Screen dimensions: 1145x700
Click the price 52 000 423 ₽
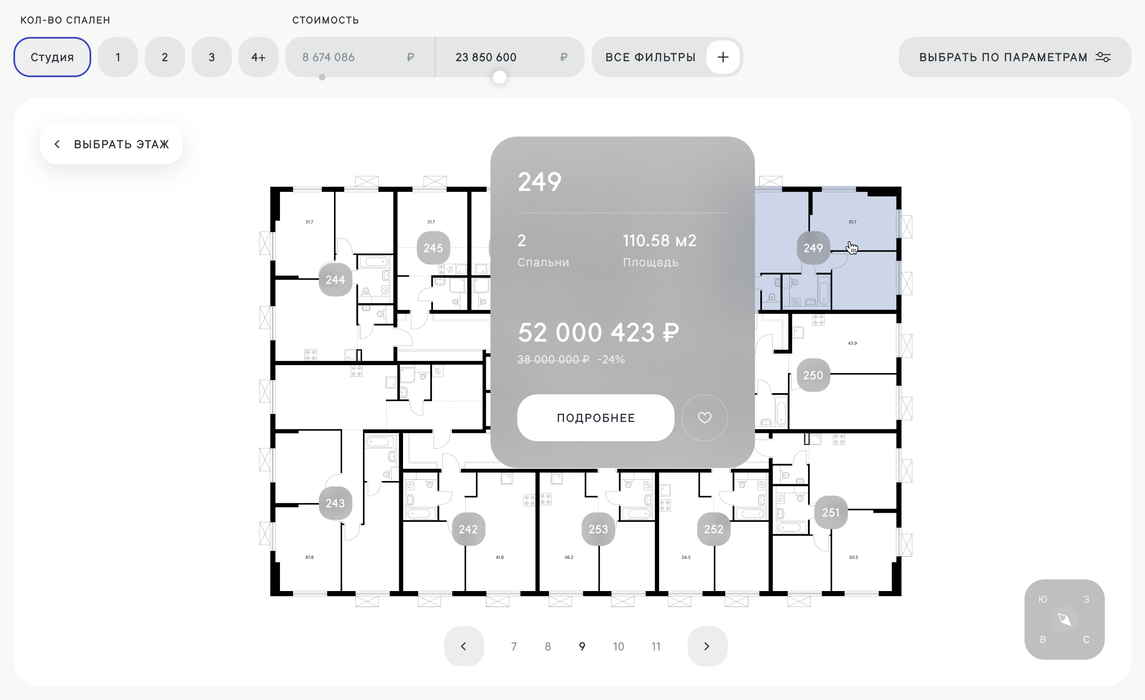point(598,333)
